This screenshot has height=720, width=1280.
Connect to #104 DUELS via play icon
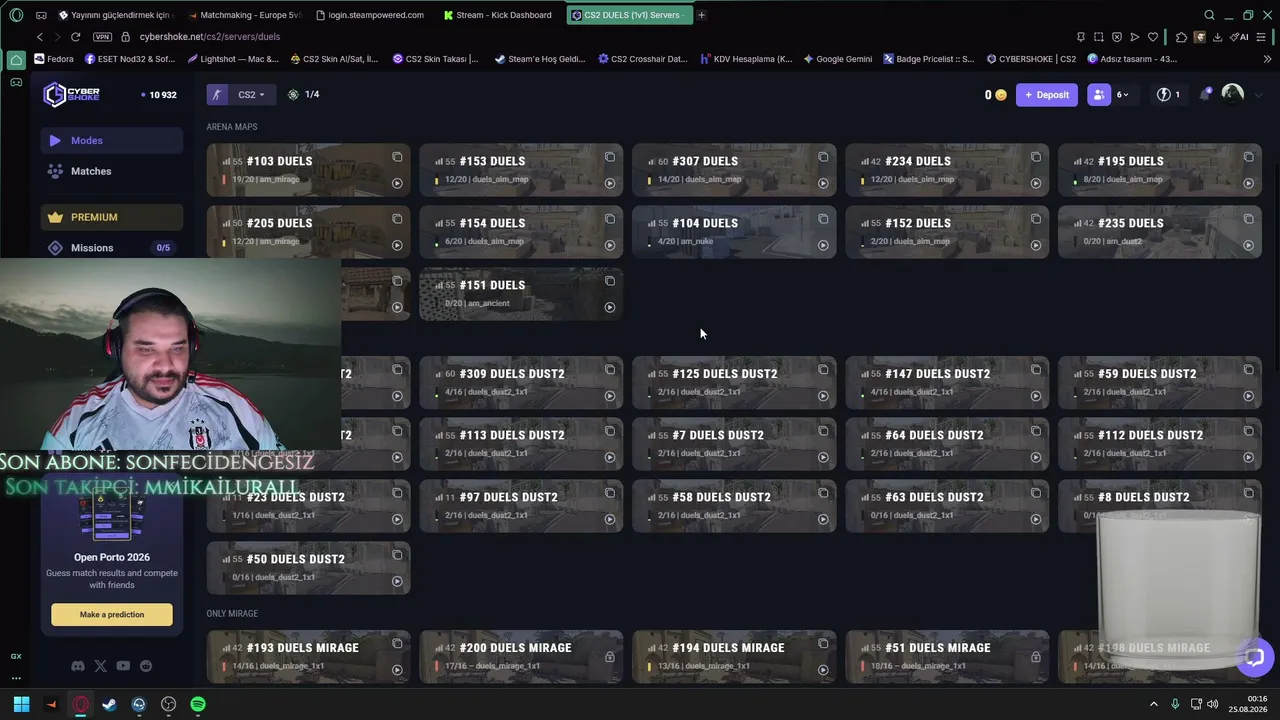coord(823,245)
